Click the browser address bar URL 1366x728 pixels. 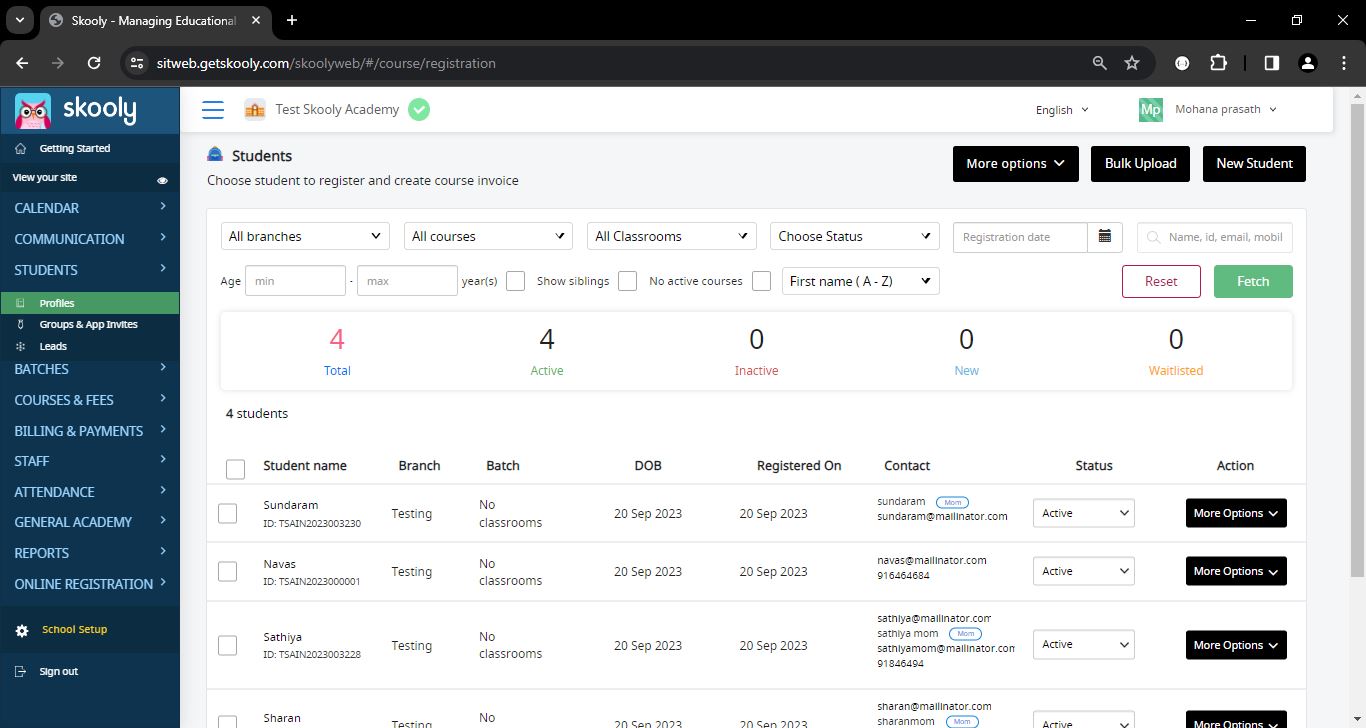pyautogui.click(x=326, y=63)
